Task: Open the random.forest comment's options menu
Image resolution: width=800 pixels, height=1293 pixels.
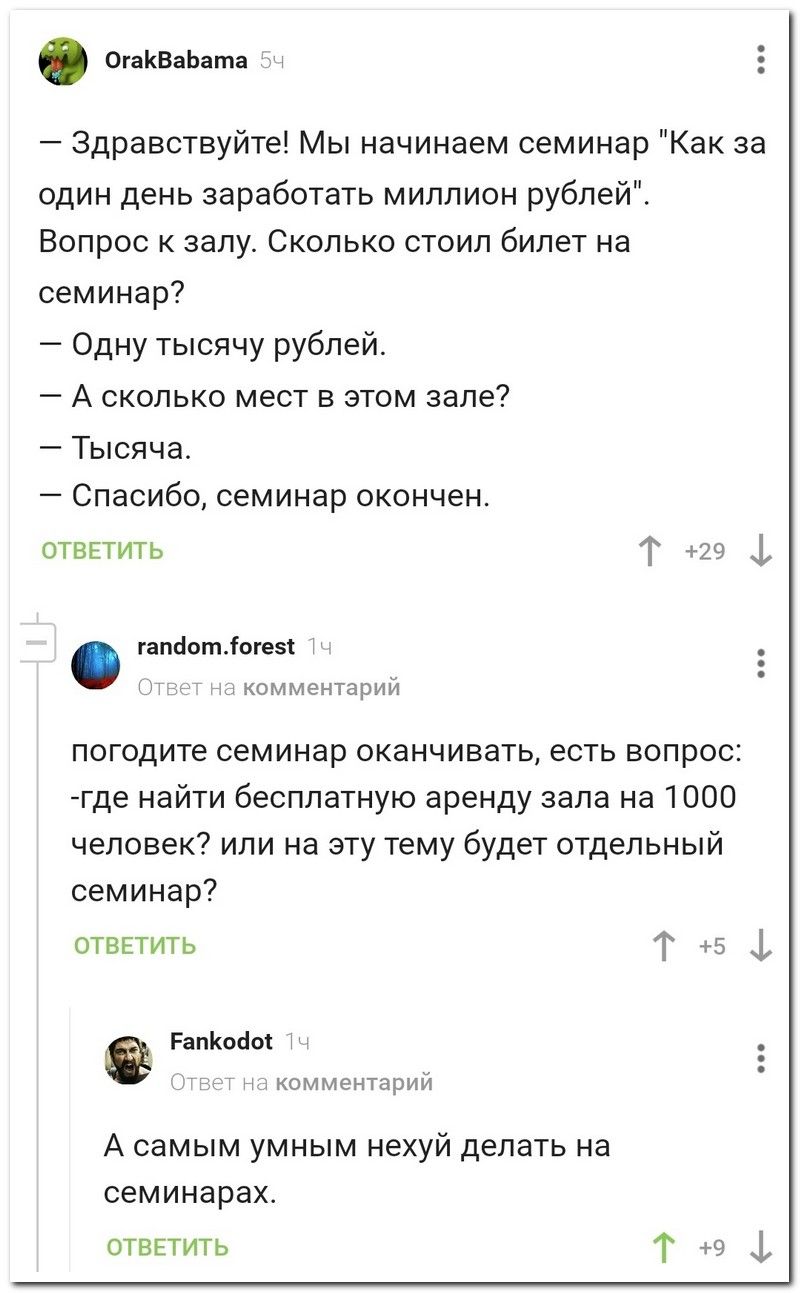Action: 762,663
